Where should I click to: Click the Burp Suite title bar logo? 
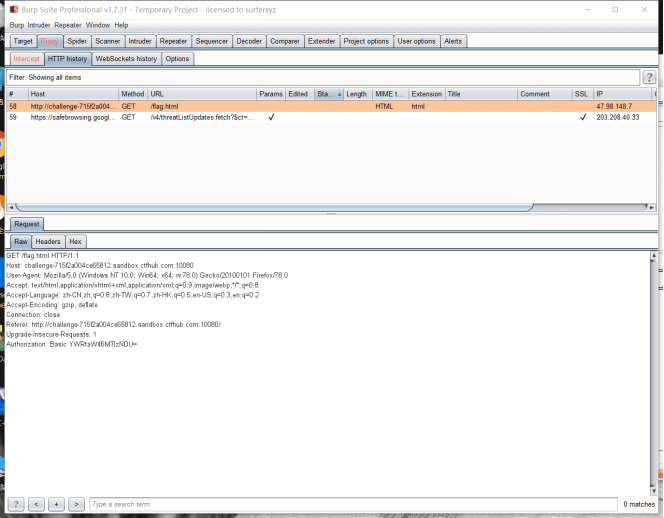coord(14,9)
